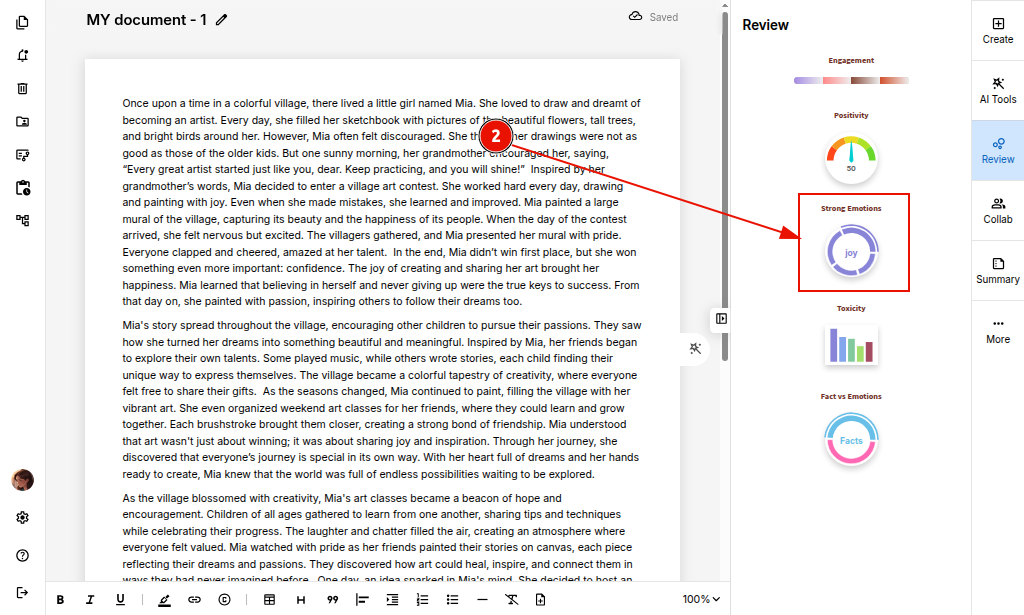This screenshot has height=615, width=1024.
Task: Apply blockquote formatting
Action: [x=332, y=600]
